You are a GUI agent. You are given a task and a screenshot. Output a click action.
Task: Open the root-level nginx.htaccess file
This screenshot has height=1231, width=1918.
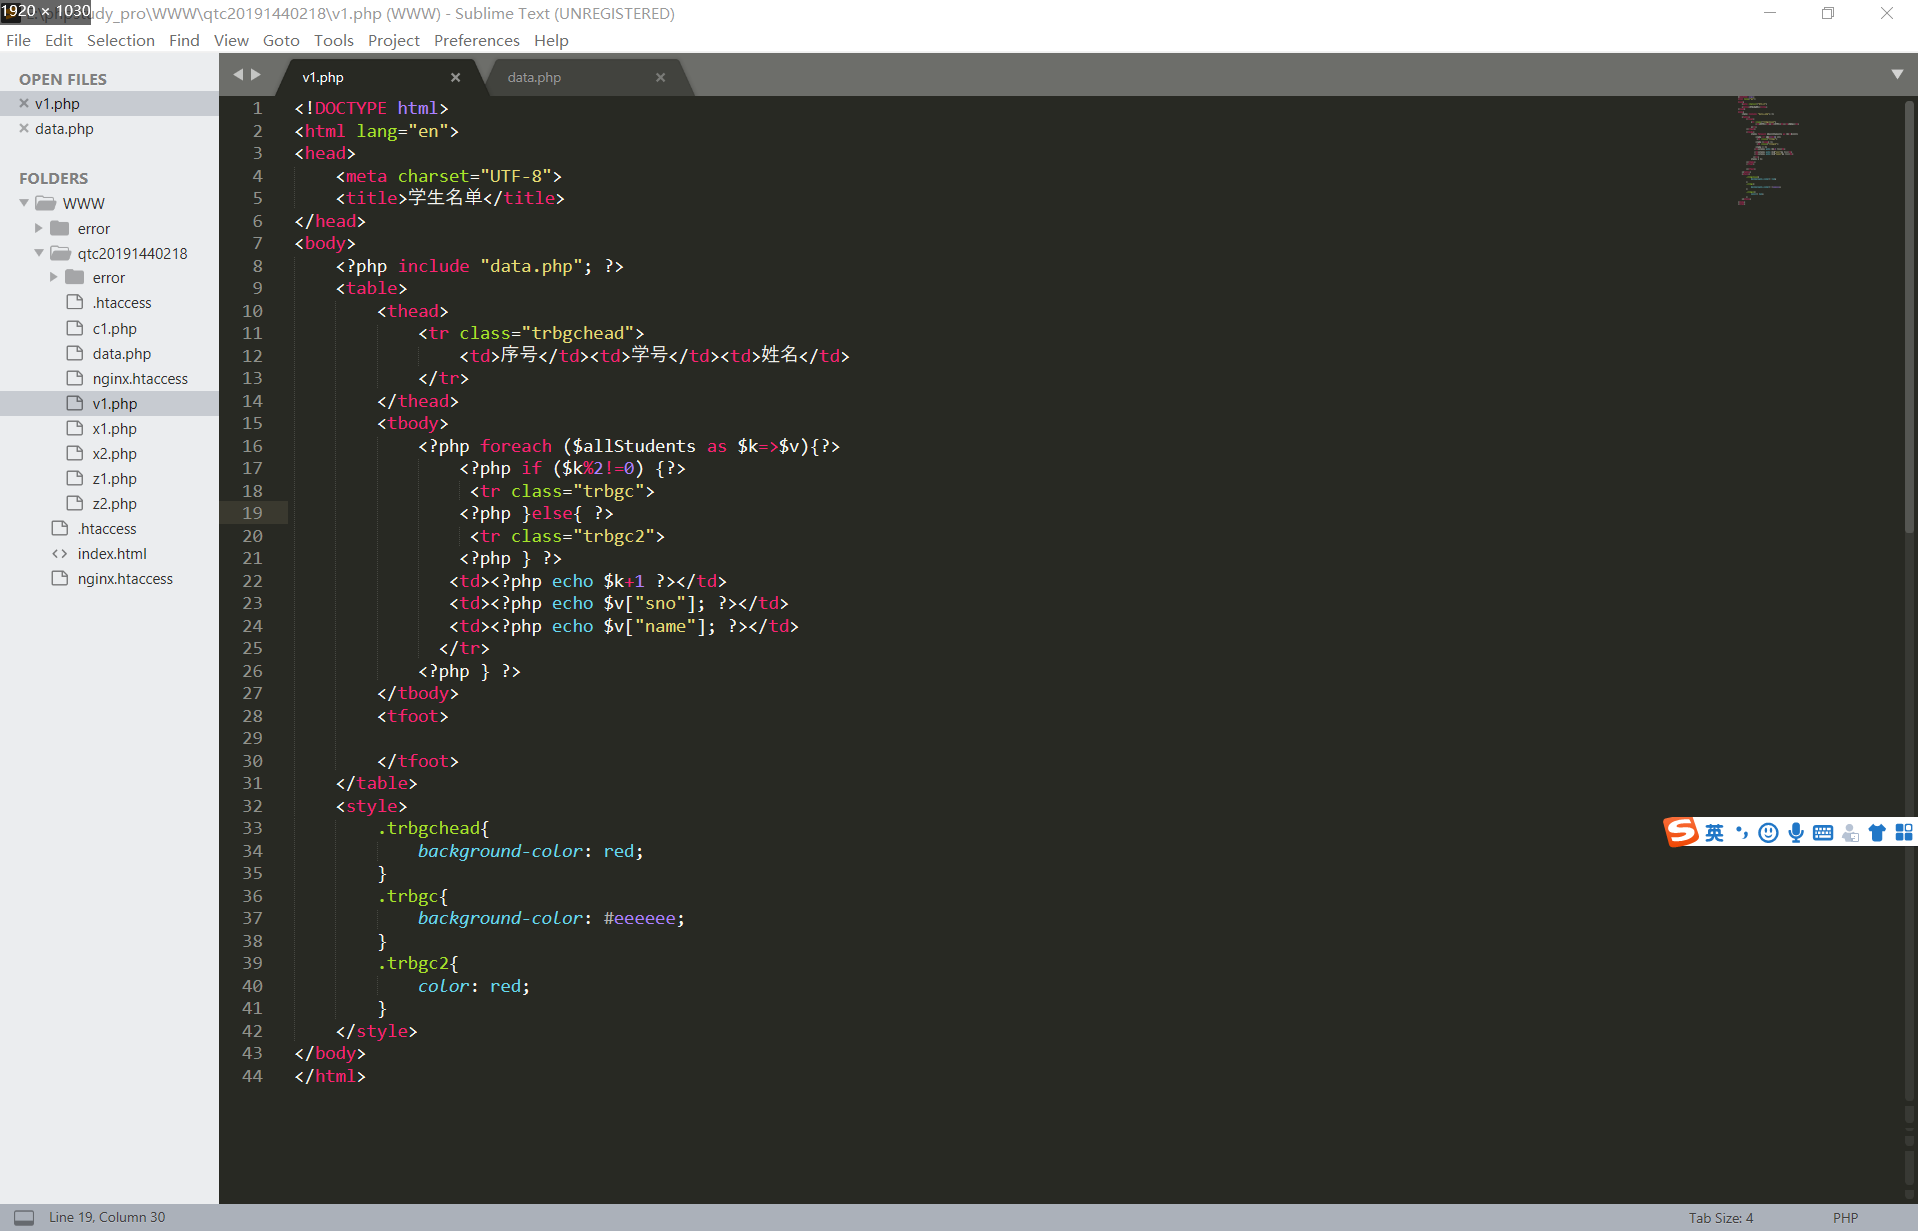[x=125, y=578]
